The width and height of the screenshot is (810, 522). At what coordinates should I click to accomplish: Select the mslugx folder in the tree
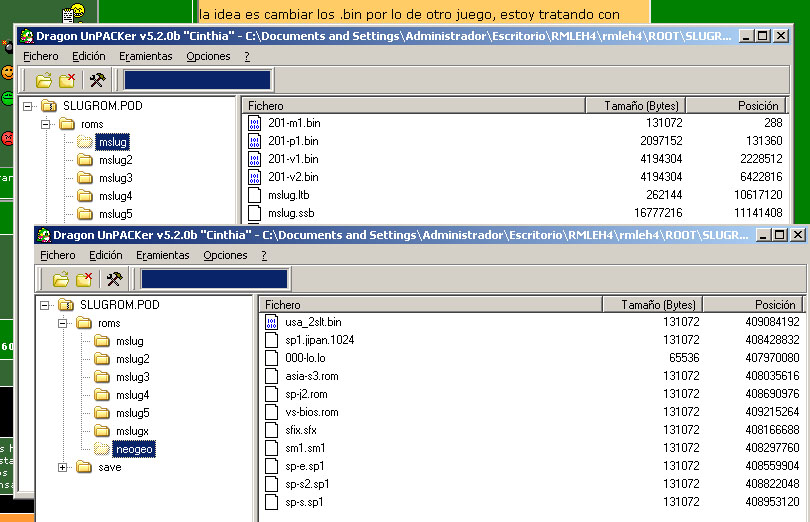(x=132, y=431)
